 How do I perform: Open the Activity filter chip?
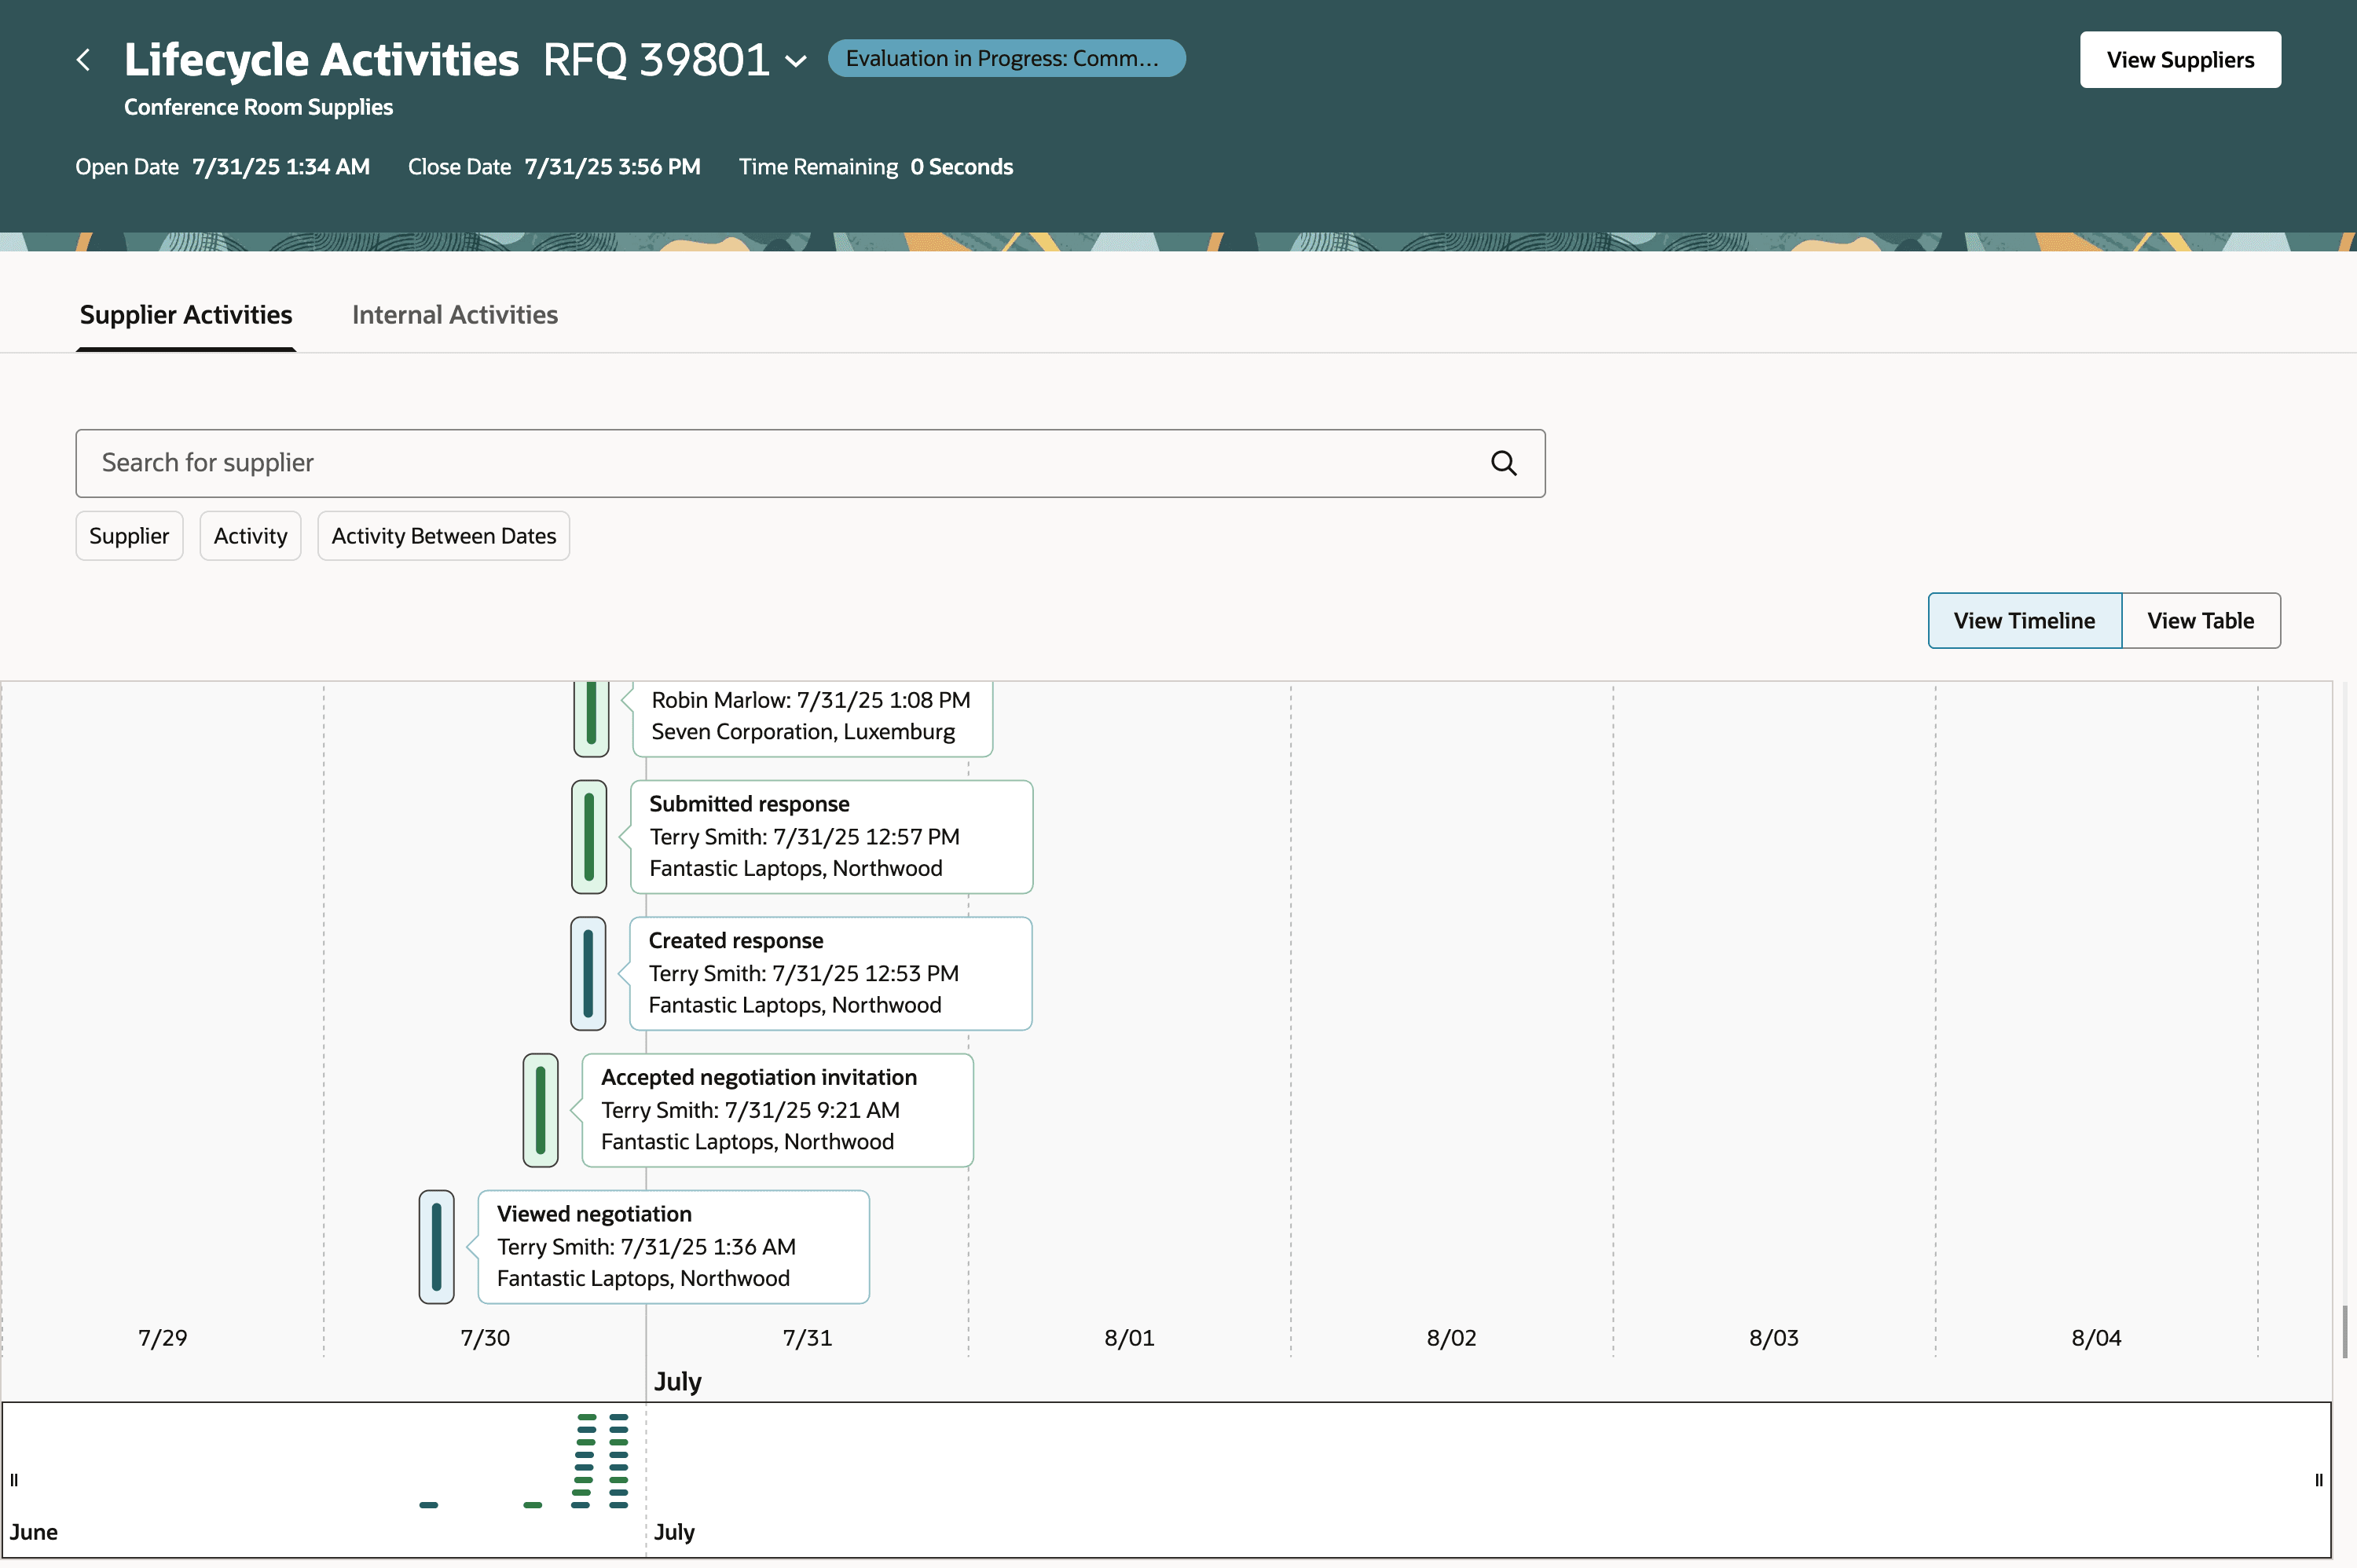[250, 536]
